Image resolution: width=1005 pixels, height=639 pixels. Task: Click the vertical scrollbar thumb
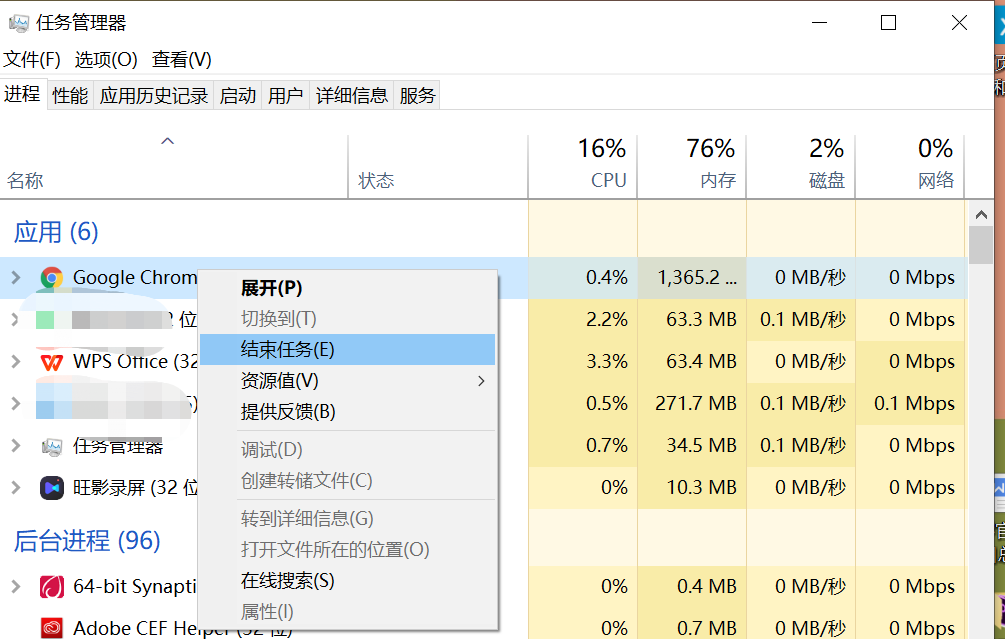[981, 245]
